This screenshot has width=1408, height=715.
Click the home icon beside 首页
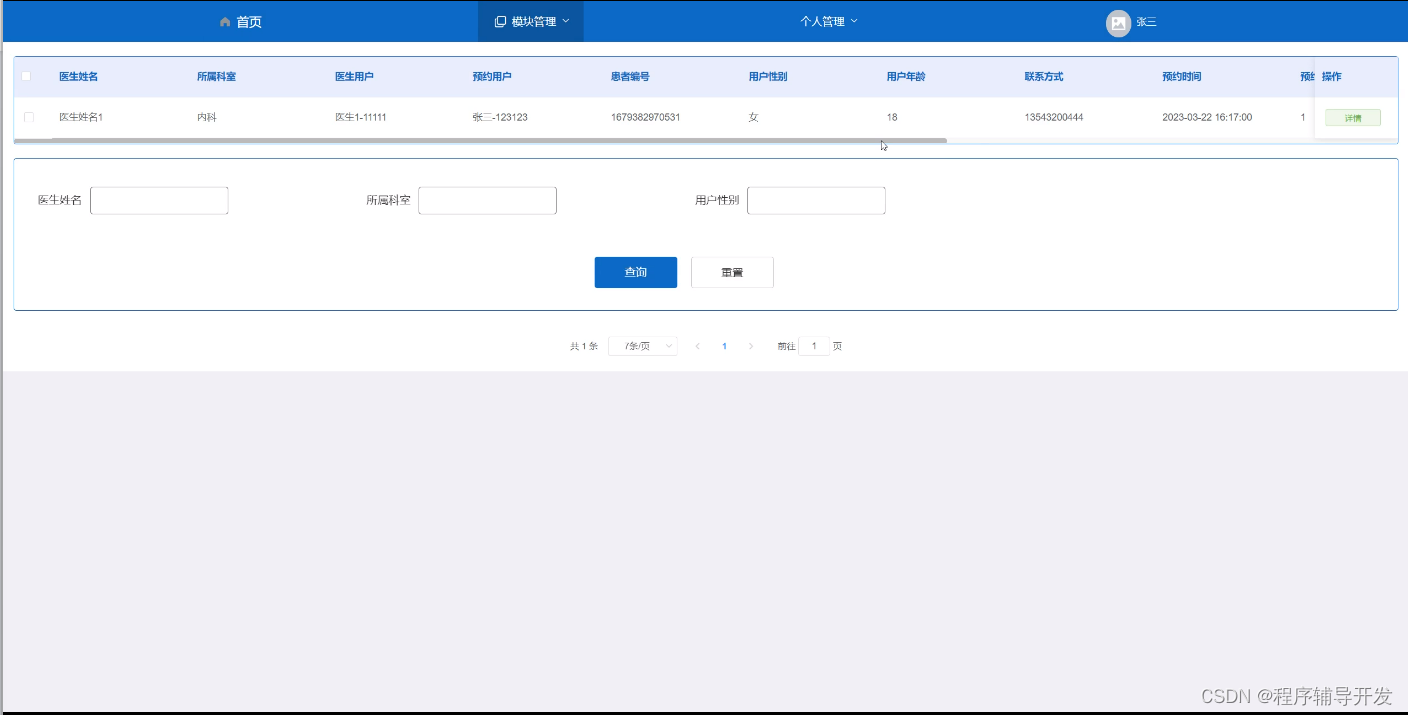point(225,22)
